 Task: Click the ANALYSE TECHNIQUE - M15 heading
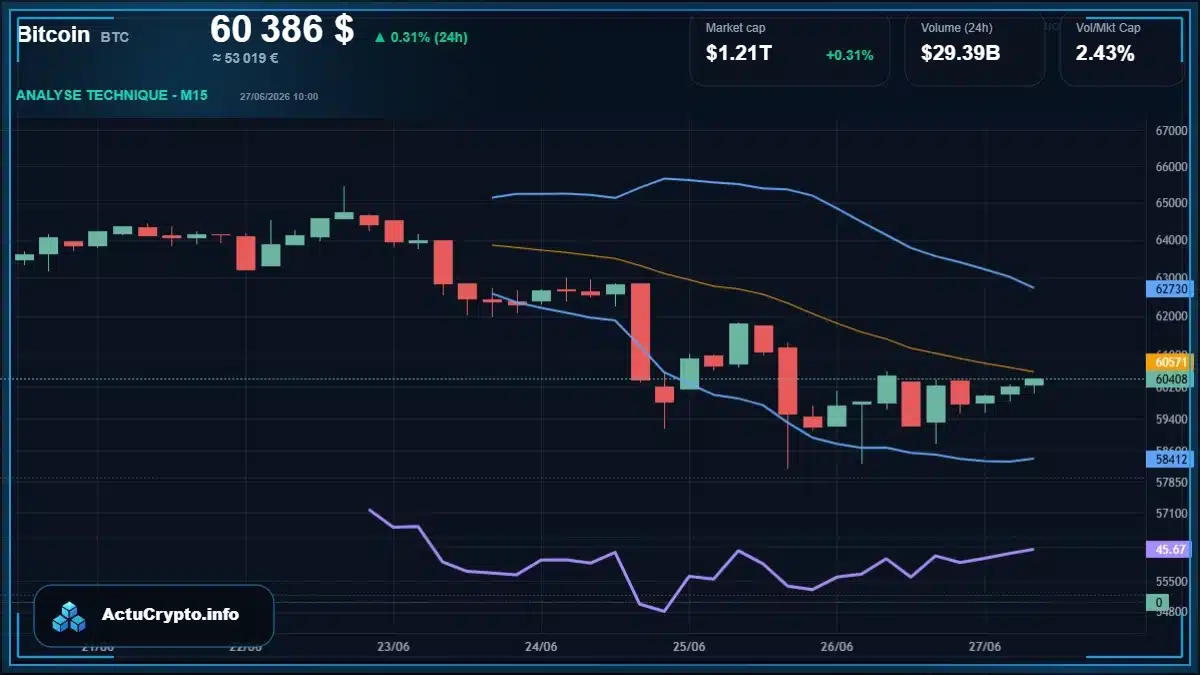[x=112, y=95]
